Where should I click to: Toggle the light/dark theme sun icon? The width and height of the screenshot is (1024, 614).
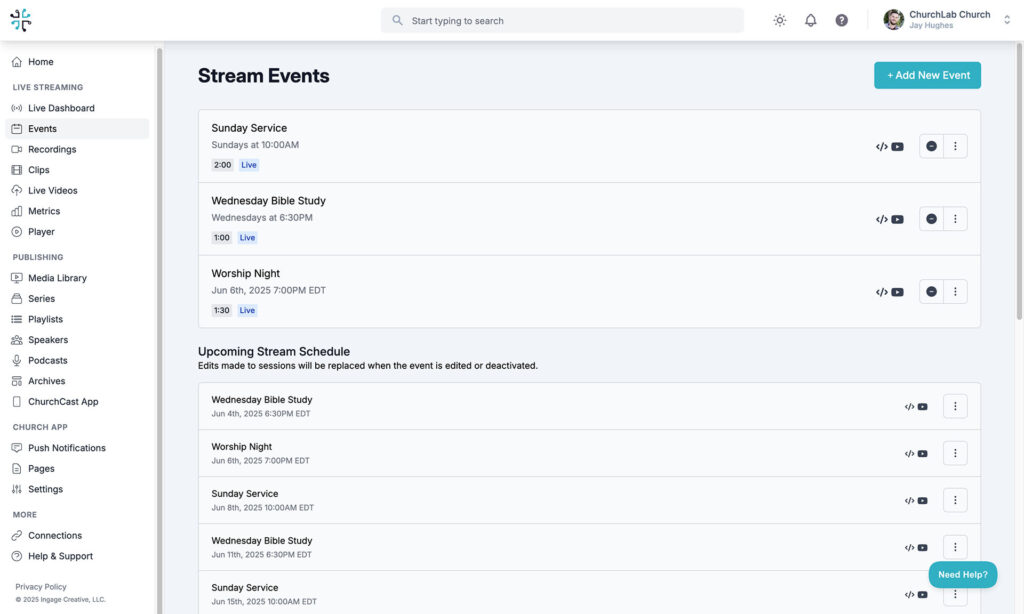pyautogui.click(x=780, y=20)
